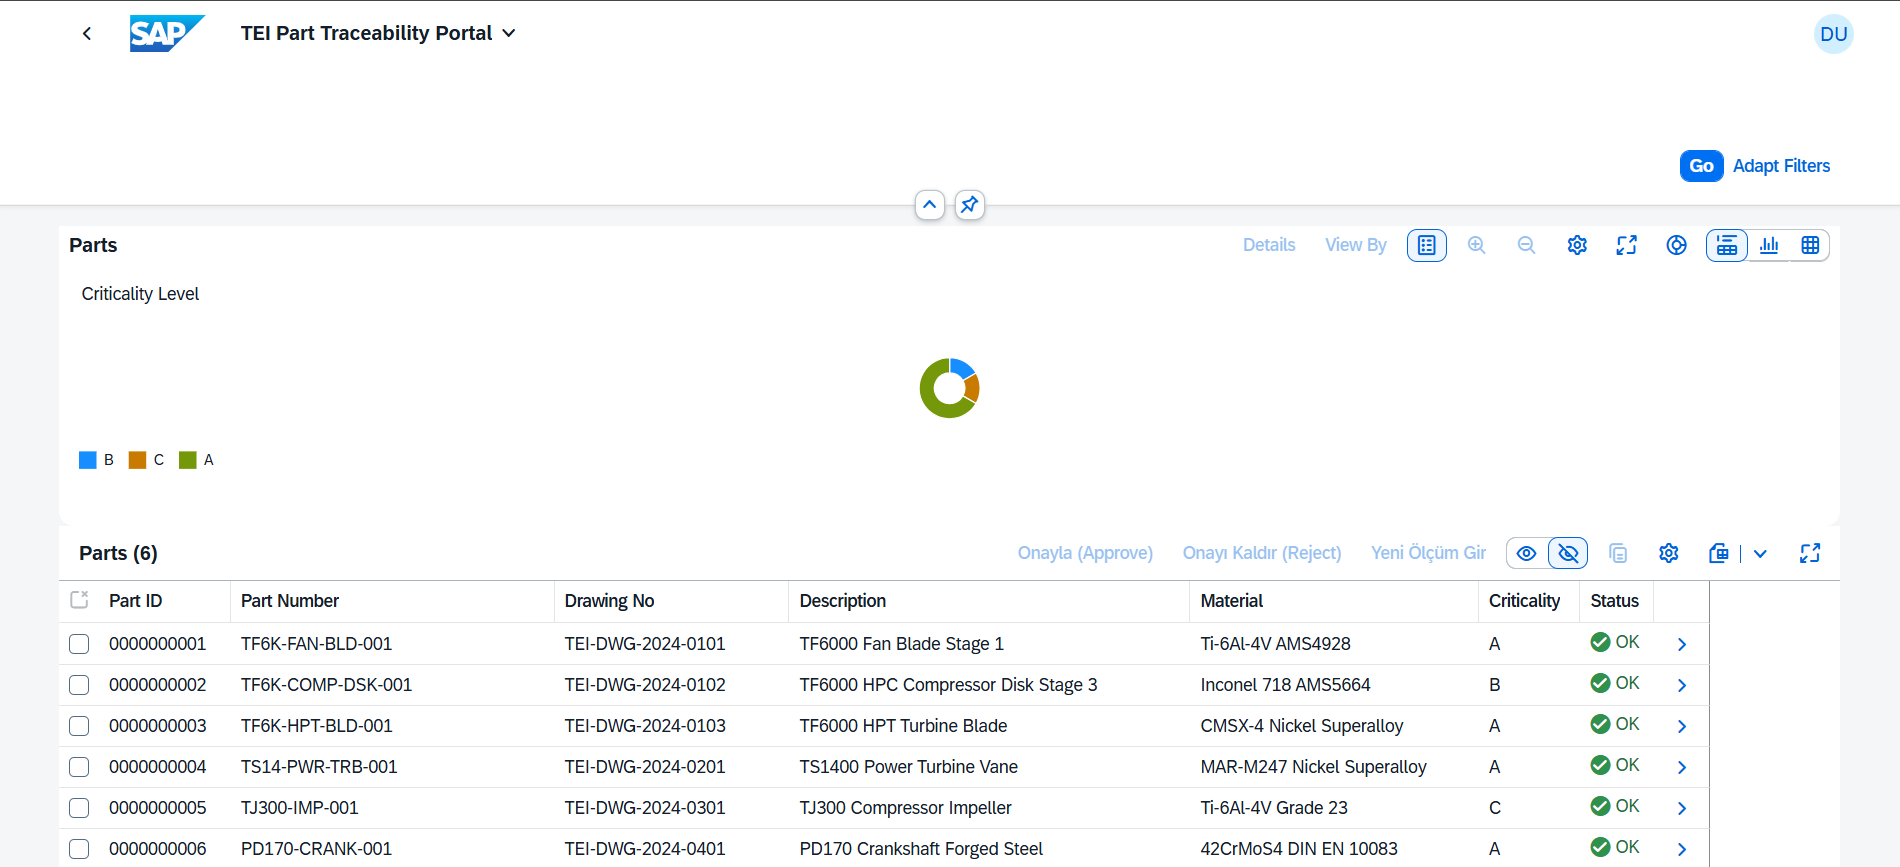Open the export options dropdown arrow
The height and width of the screenshot is (867, 1900).
(x=1760, y=553)
